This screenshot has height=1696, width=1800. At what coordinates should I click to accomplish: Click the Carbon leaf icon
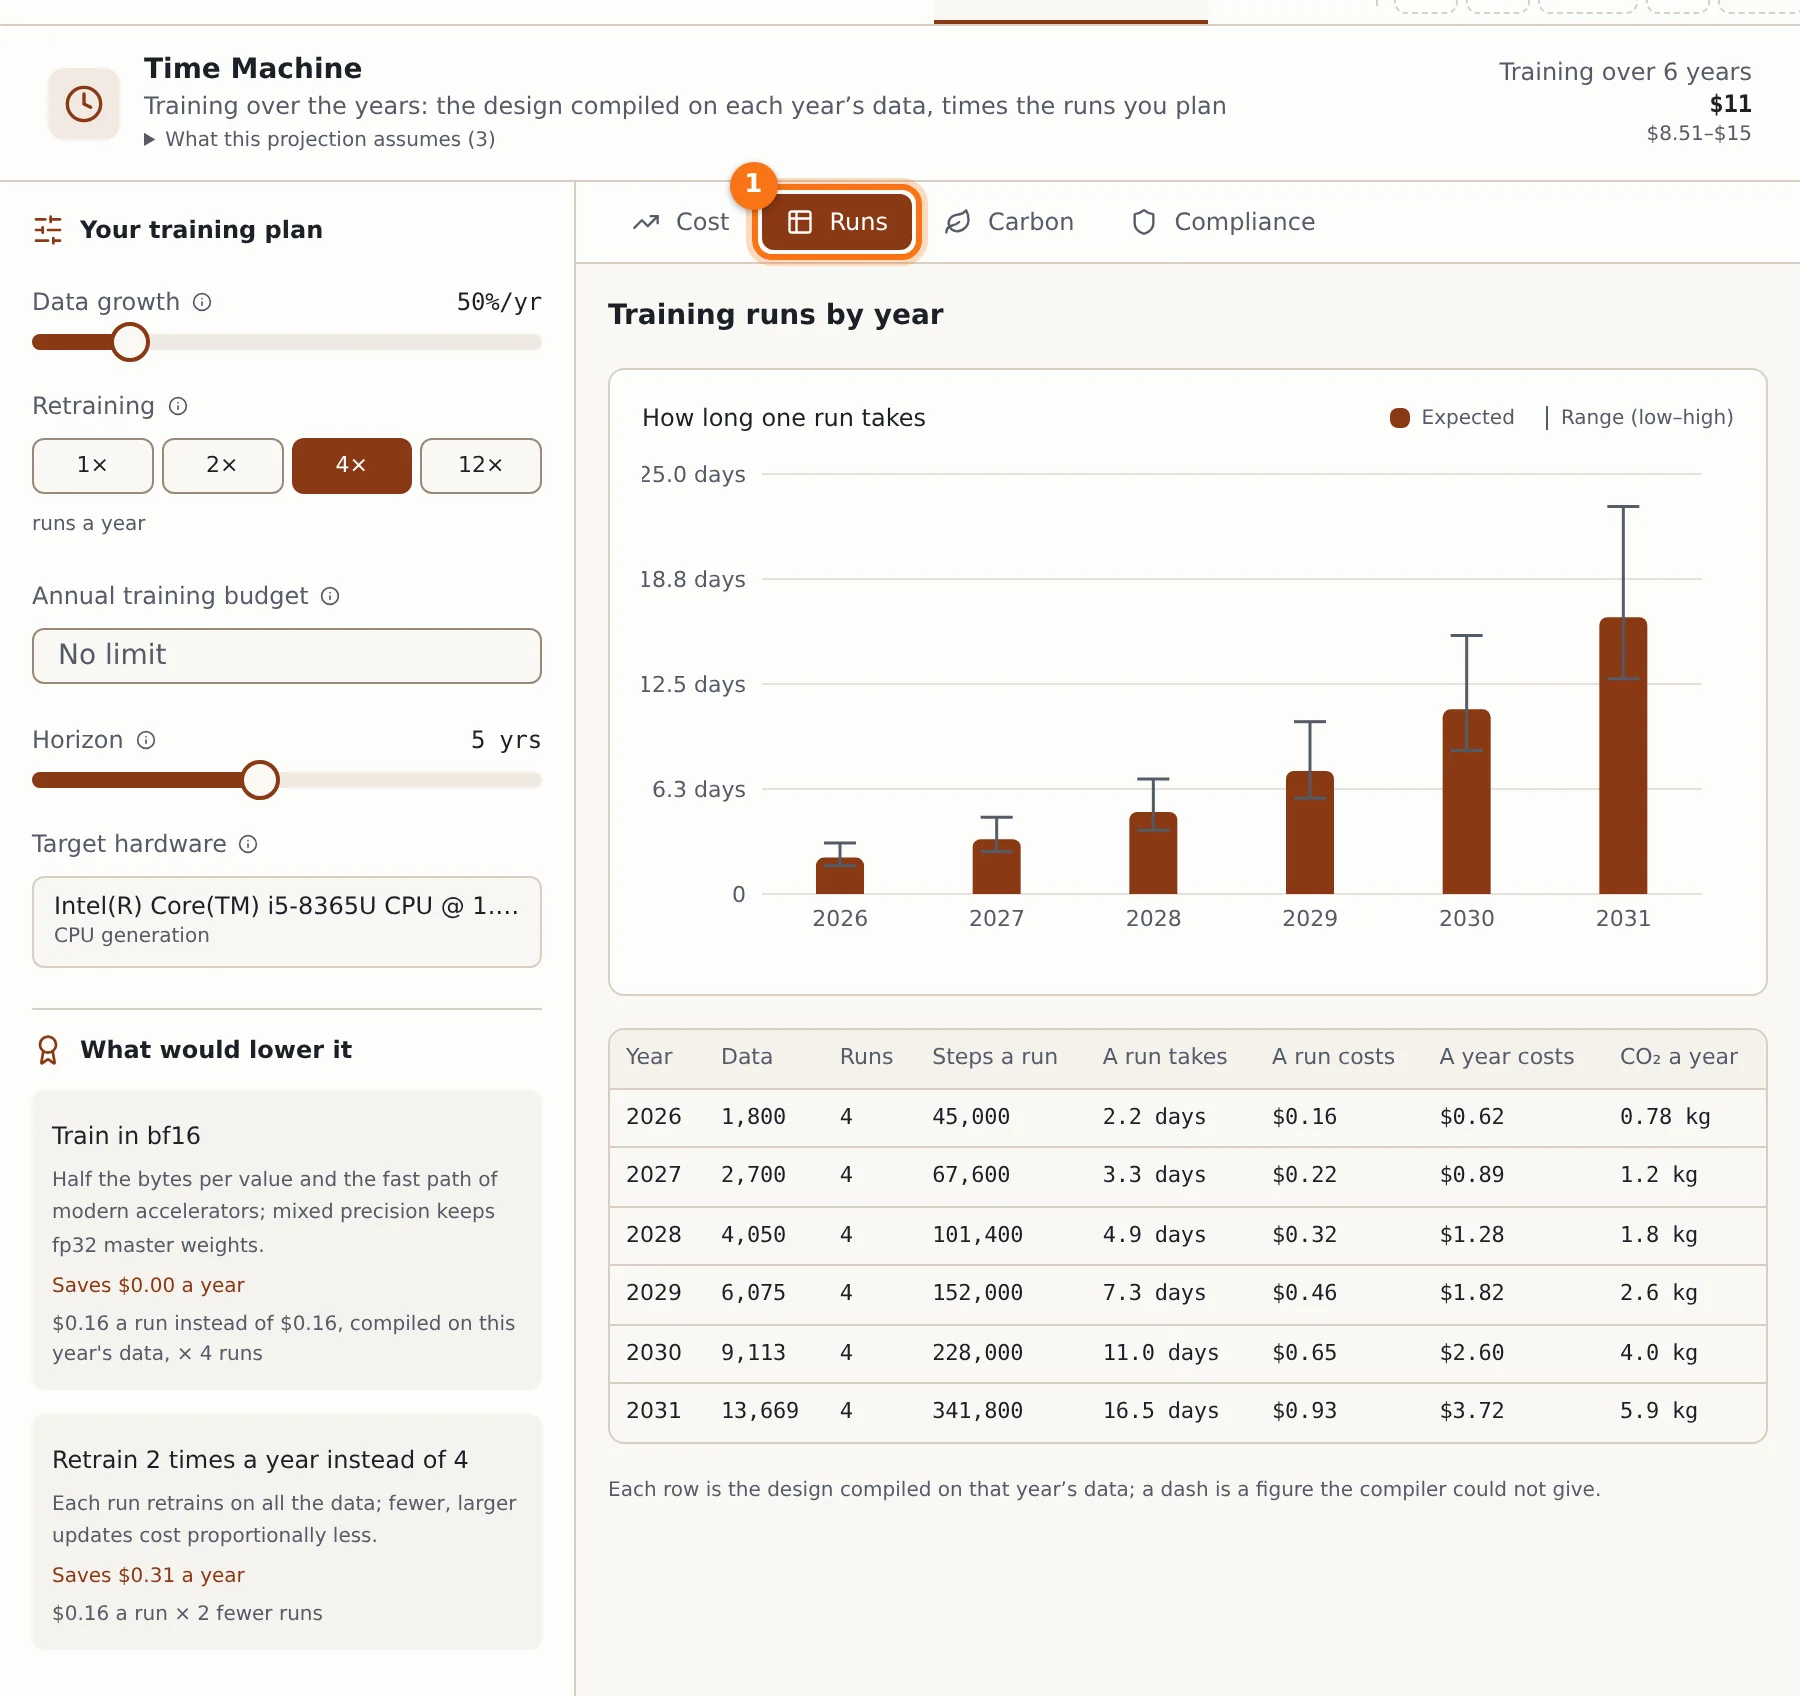click(958, 222)
